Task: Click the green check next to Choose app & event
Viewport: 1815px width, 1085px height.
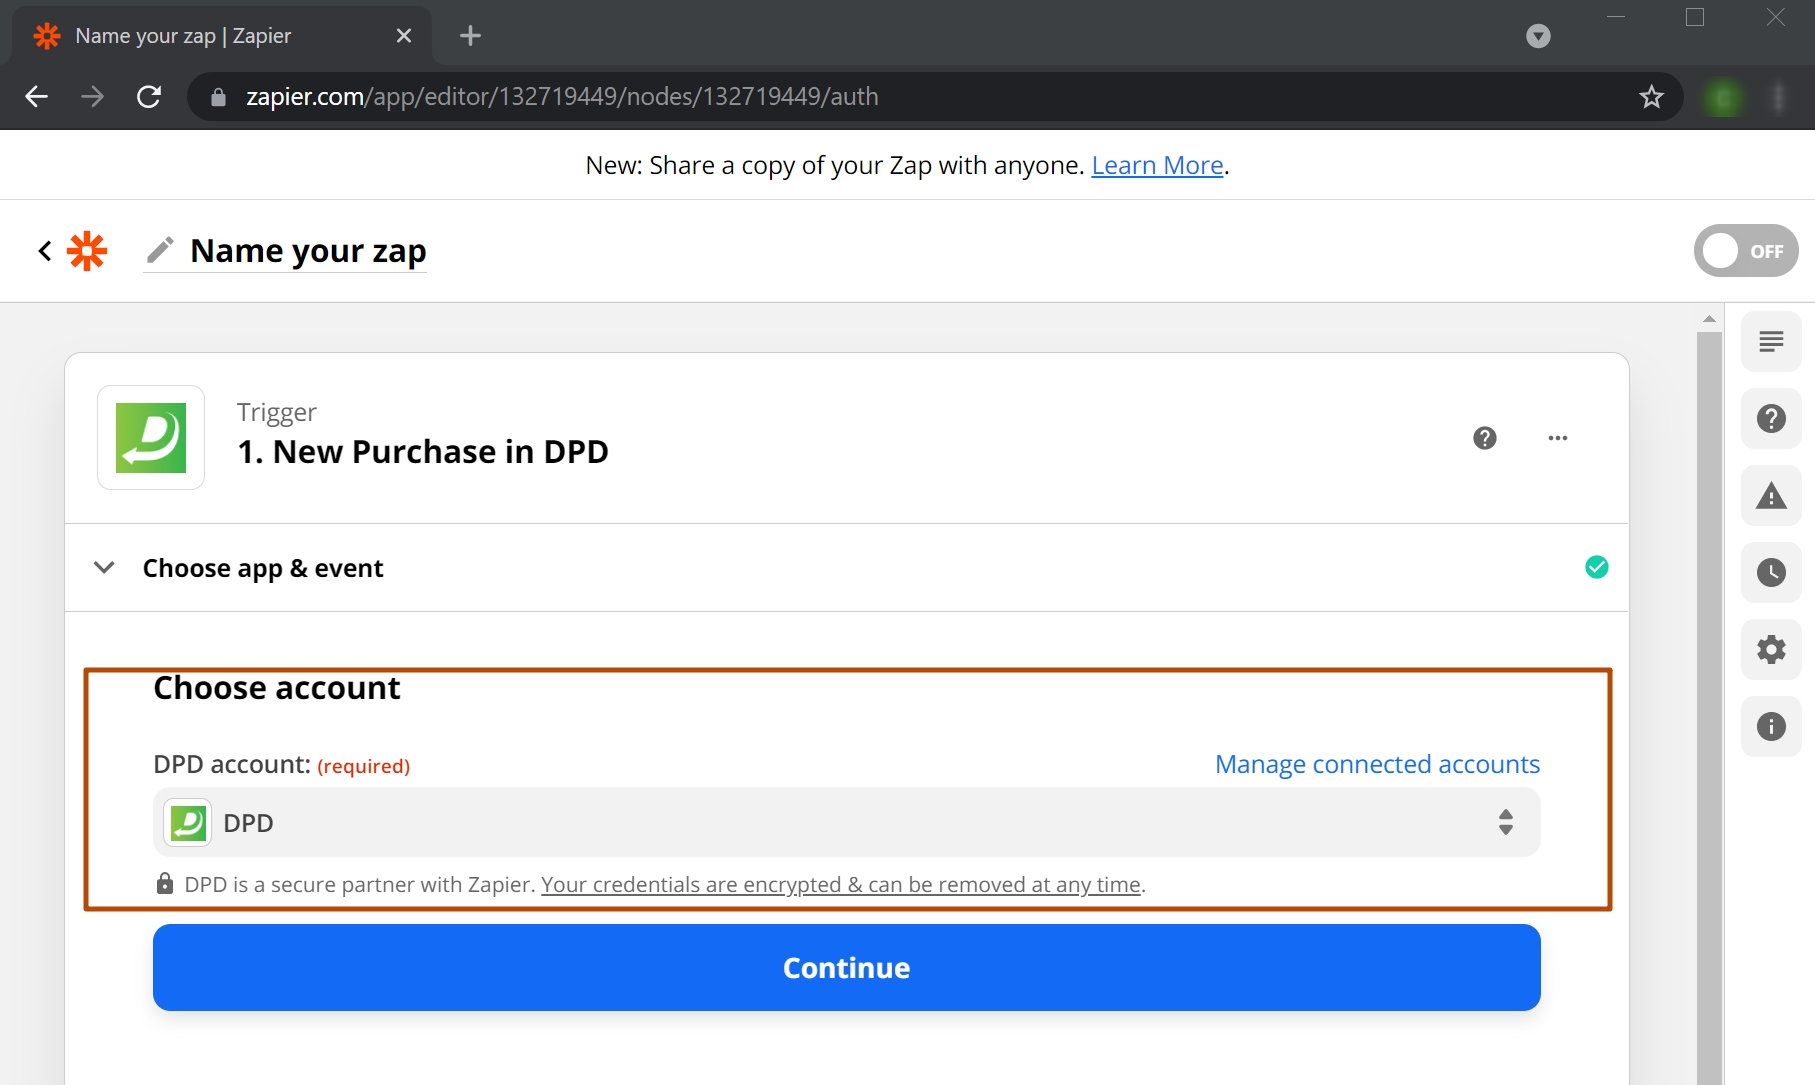Action: [1597, 568]
